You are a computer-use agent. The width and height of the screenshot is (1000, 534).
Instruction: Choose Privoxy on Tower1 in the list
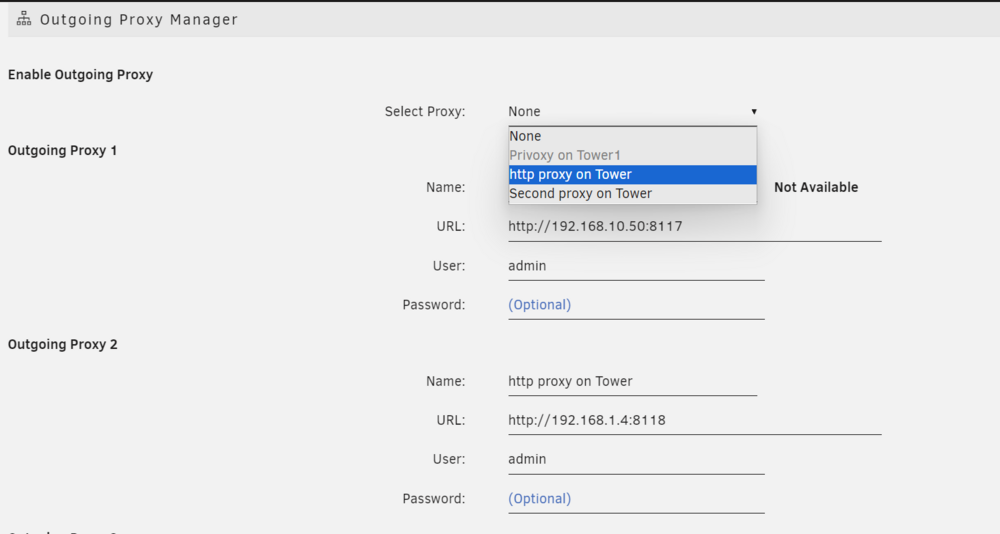pyautogui.click(x=633, y=155)
